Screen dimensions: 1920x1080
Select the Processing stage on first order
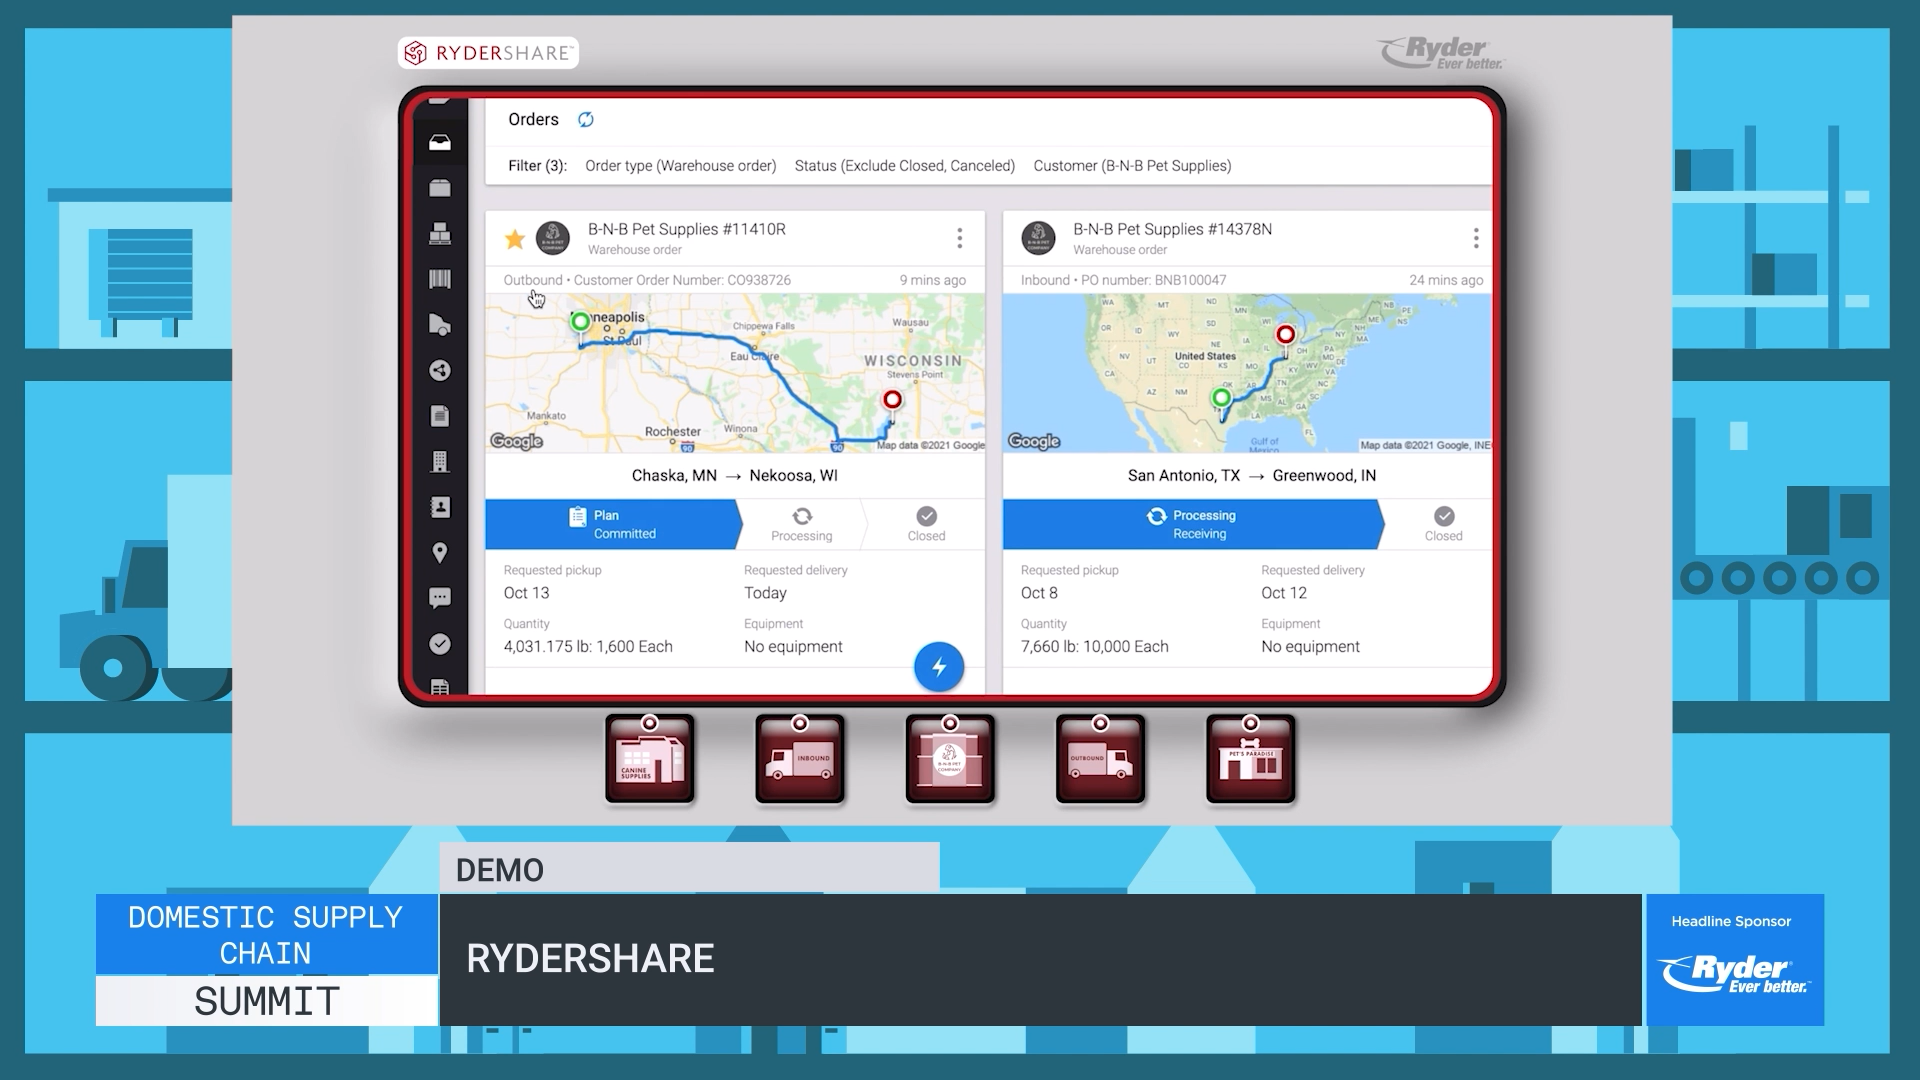click(x=801, y=525)
